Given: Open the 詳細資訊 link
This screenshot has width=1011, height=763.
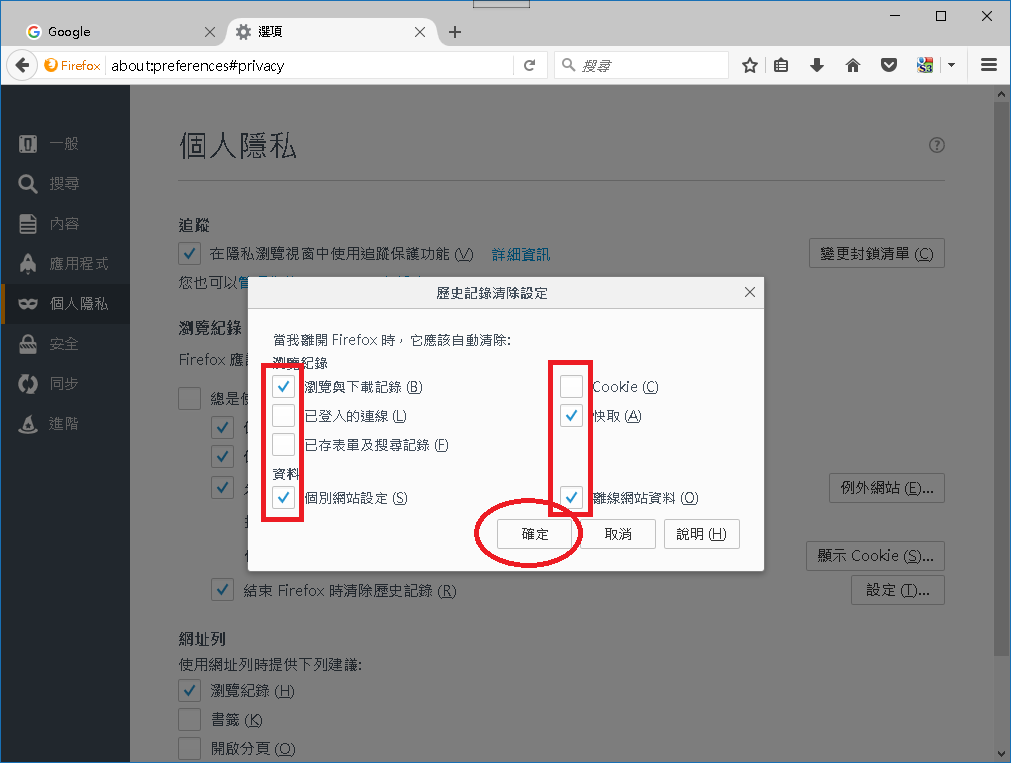Looking at the screenshot, I should (520, 254).
